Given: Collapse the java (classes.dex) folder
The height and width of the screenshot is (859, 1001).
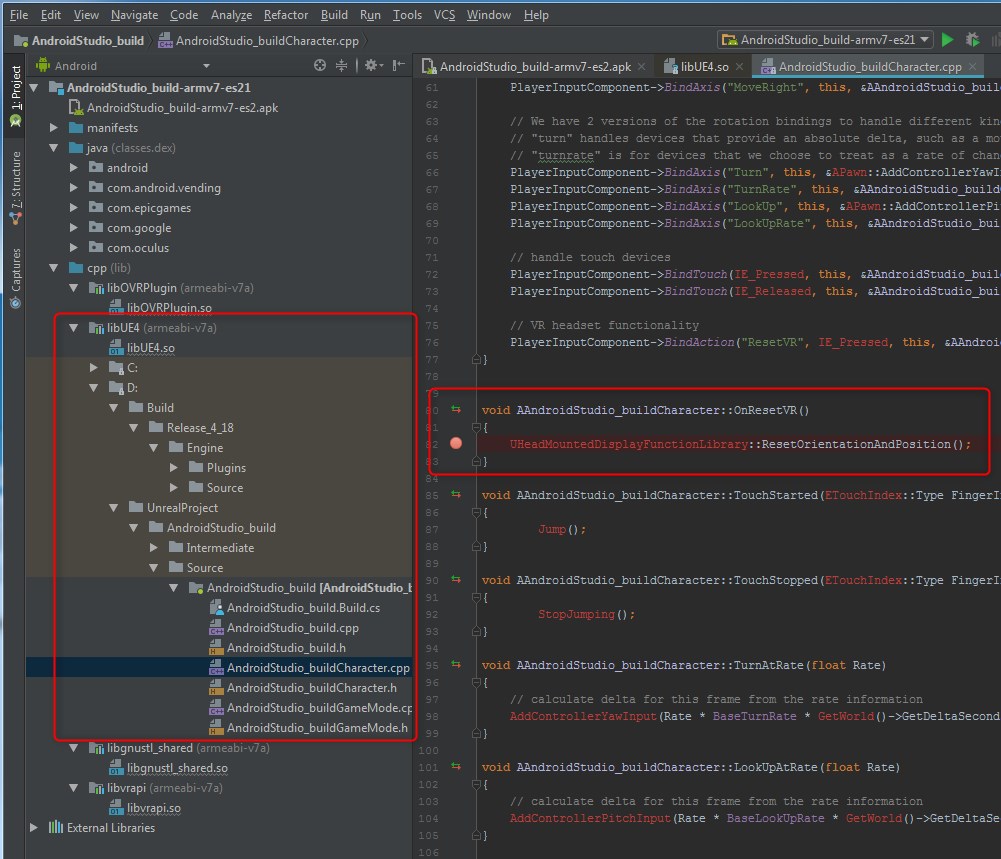Looking at the screenshot, I should (54, 147).
